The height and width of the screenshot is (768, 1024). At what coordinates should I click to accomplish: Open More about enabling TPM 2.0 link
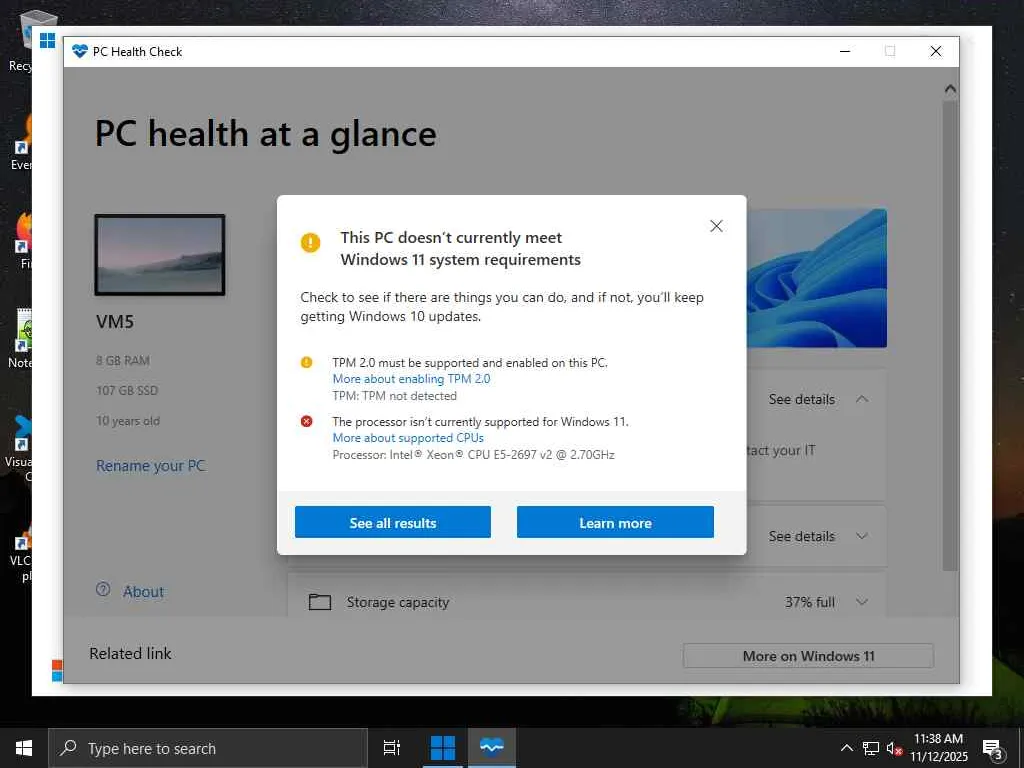411,379
